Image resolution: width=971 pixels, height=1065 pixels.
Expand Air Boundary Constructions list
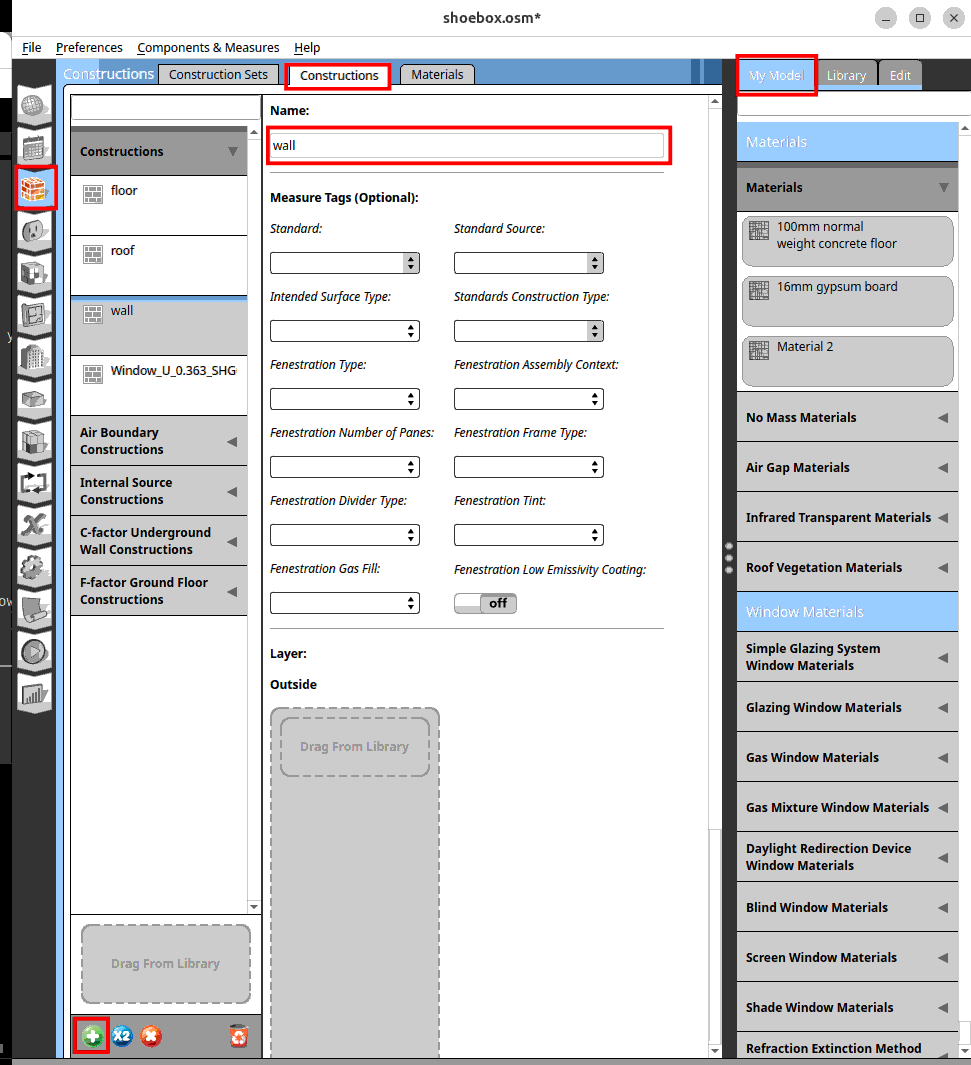(159, 441)
